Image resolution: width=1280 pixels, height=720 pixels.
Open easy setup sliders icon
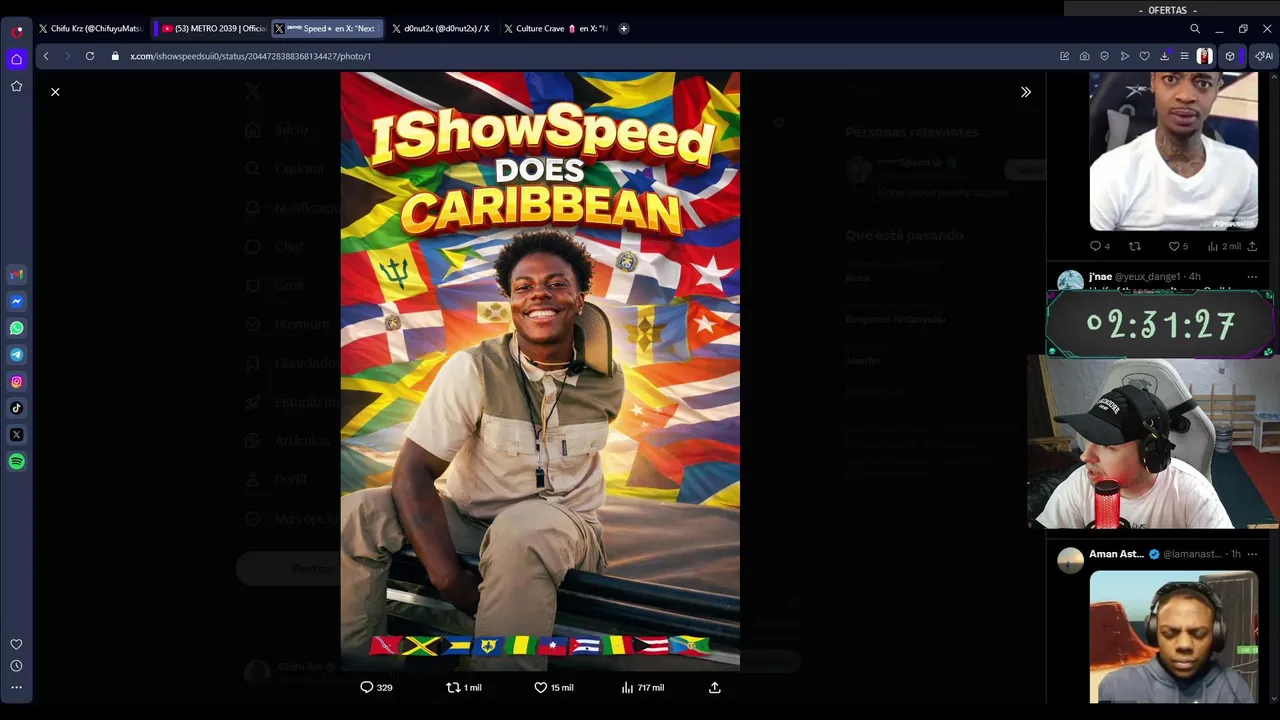point(1185,56)
